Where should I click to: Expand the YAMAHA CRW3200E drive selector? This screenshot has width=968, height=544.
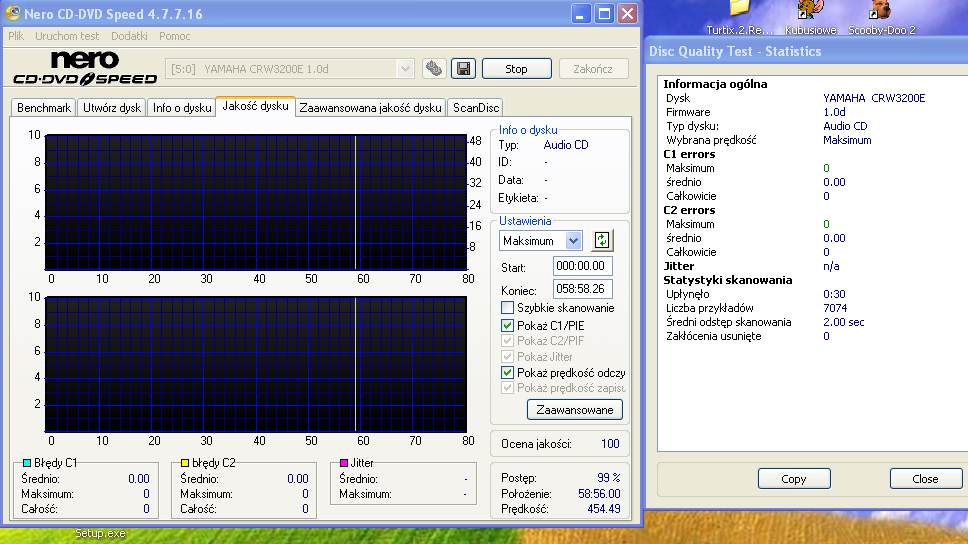(x=405, y=69)
